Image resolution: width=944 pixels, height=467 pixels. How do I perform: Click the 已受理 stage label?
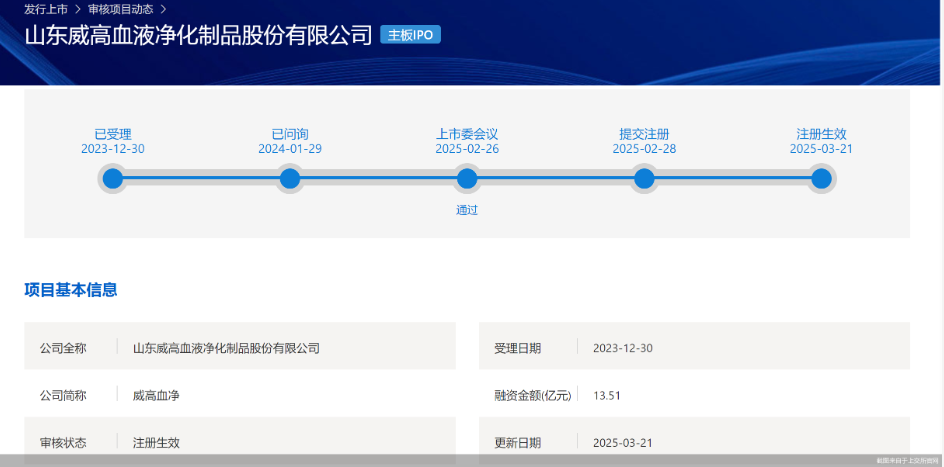[113, 134]
